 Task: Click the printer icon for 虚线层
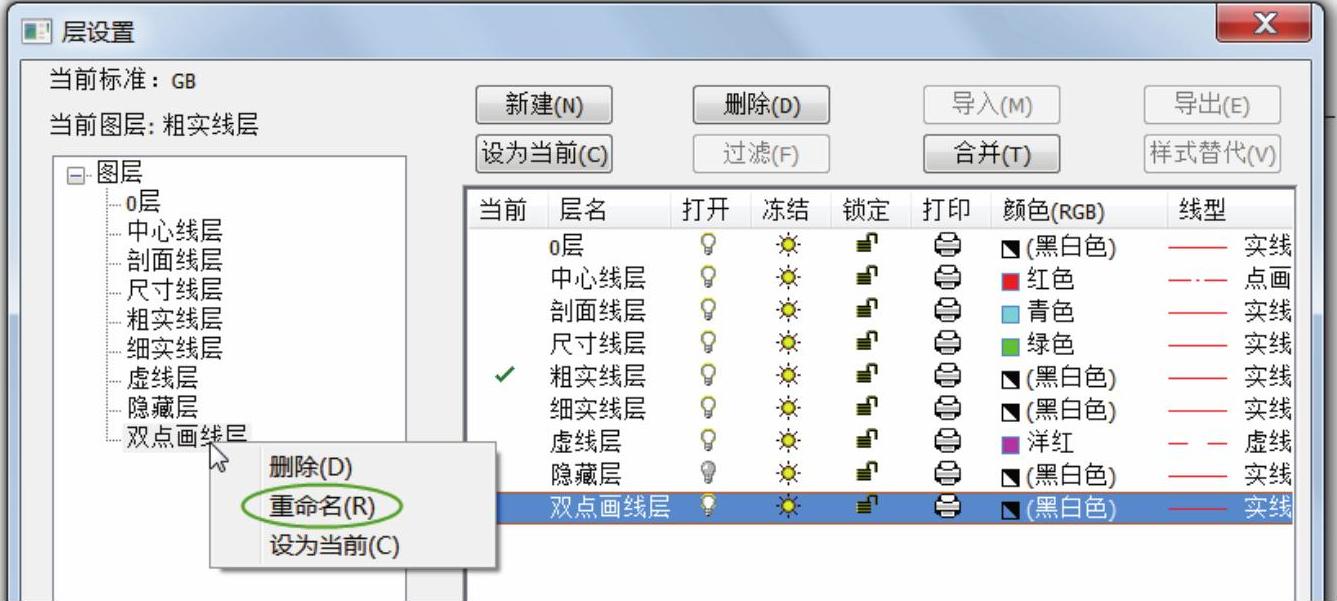point(947,442)
